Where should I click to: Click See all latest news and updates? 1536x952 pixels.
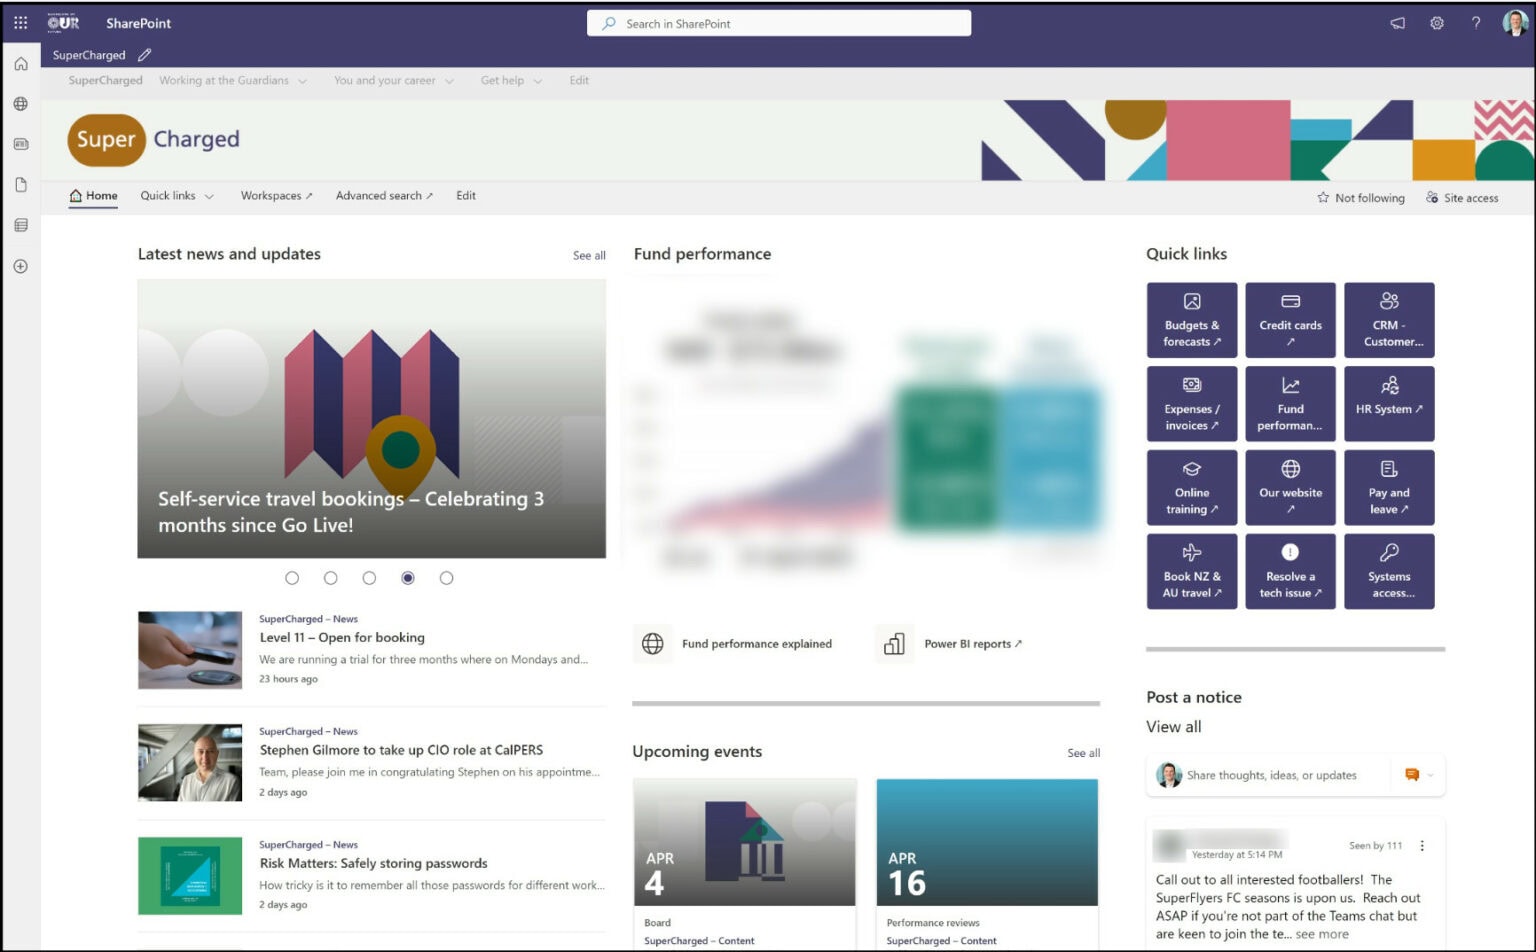pos(588,255)
